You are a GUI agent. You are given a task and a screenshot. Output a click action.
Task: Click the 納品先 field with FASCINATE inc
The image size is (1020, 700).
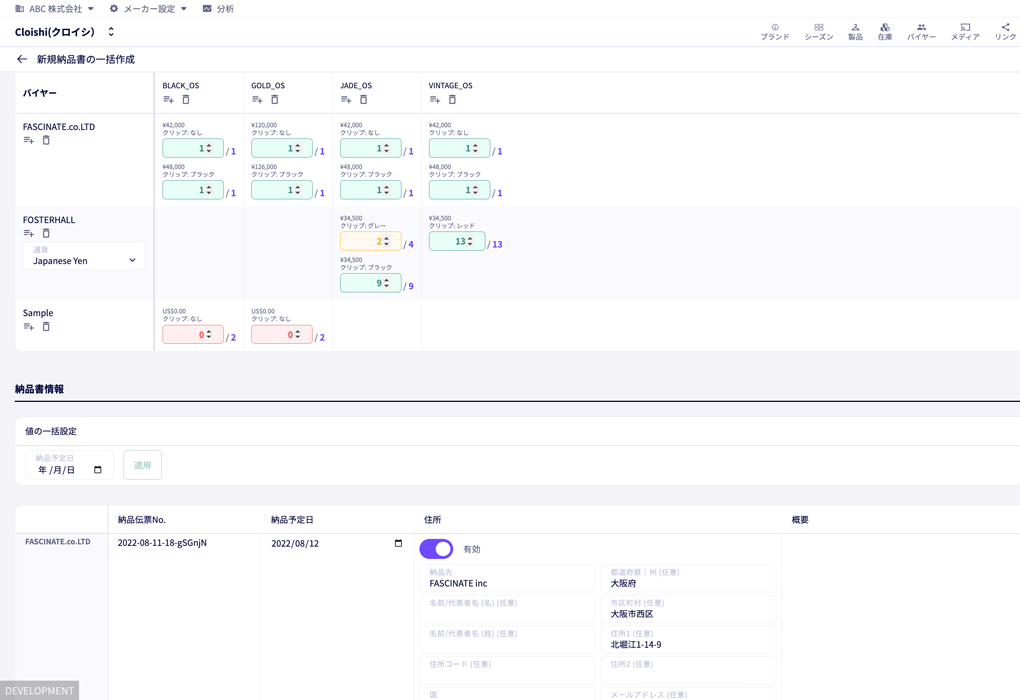(507, 578)
